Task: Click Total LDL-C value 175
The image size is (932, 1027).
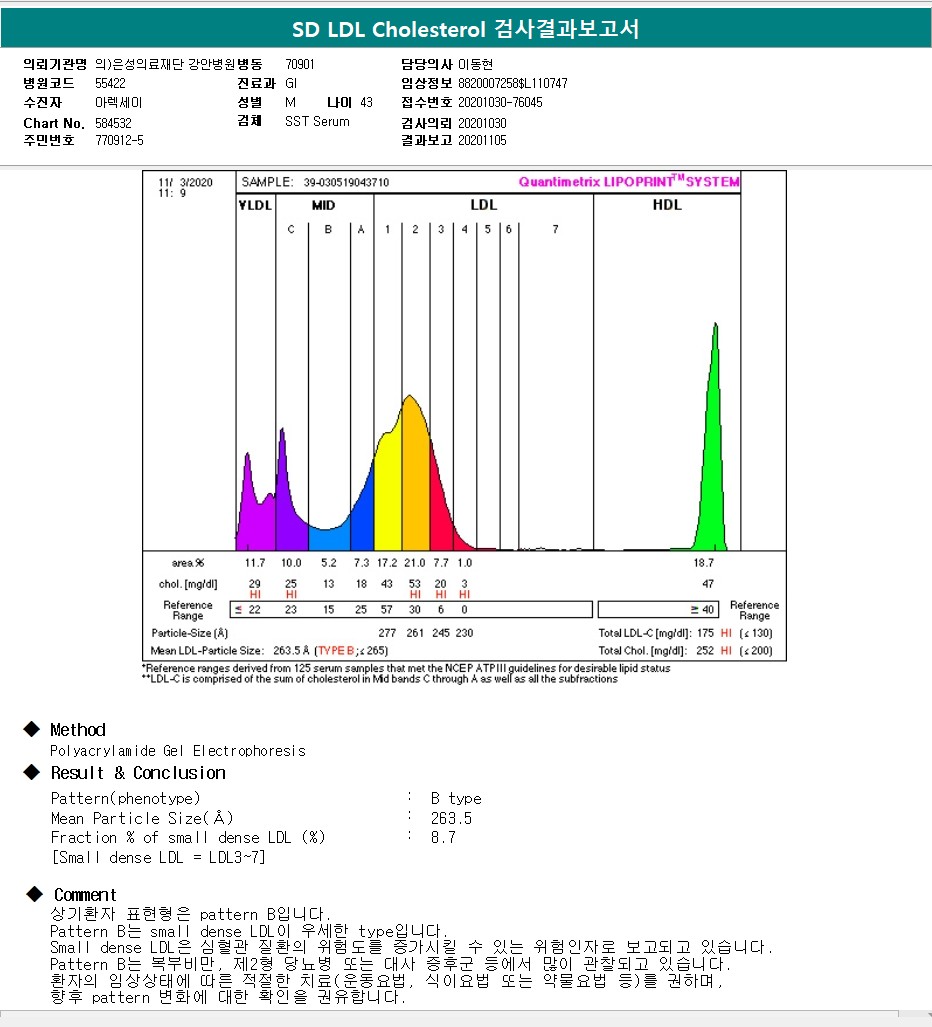Action: [x=705, y=633]
